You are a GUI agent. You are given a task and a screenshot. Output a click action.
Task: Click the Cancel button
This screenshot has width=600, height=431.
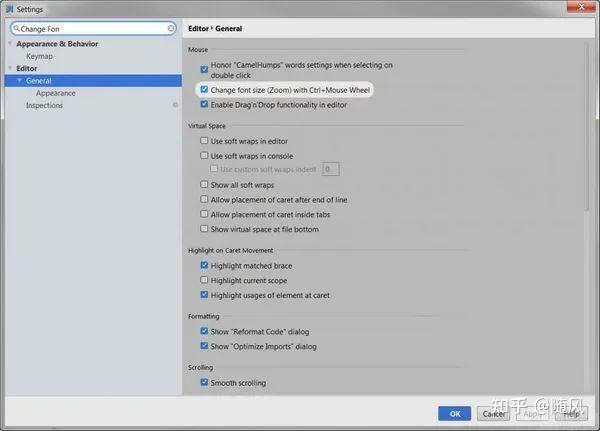click(x=494, y=414)
